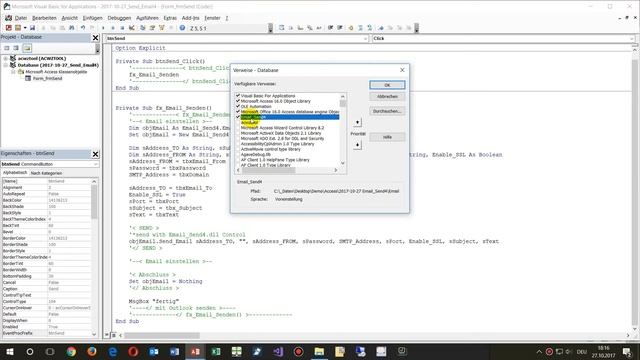This screenshot has height=360, width=640.
Task: Open Microsoft Edge from the taskbar
Action: pyautogui.click(x=113, y=351)
